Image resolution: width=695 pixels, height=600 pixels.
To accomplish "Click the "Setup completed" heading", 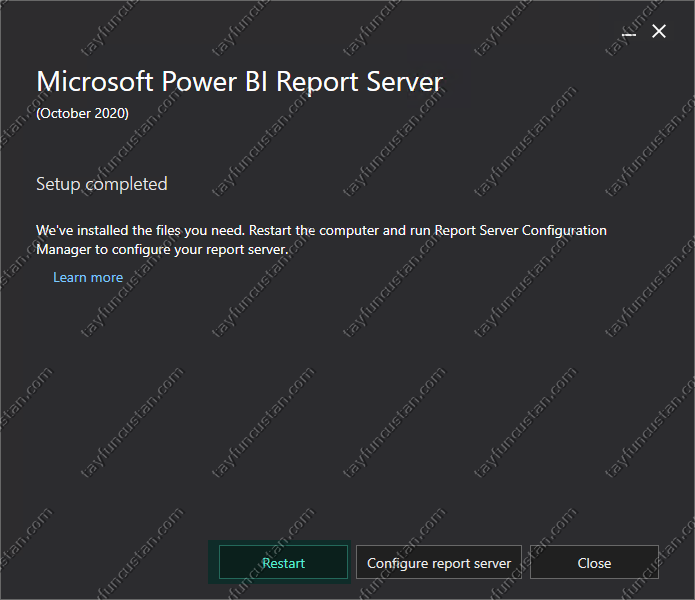I will 102,184.
